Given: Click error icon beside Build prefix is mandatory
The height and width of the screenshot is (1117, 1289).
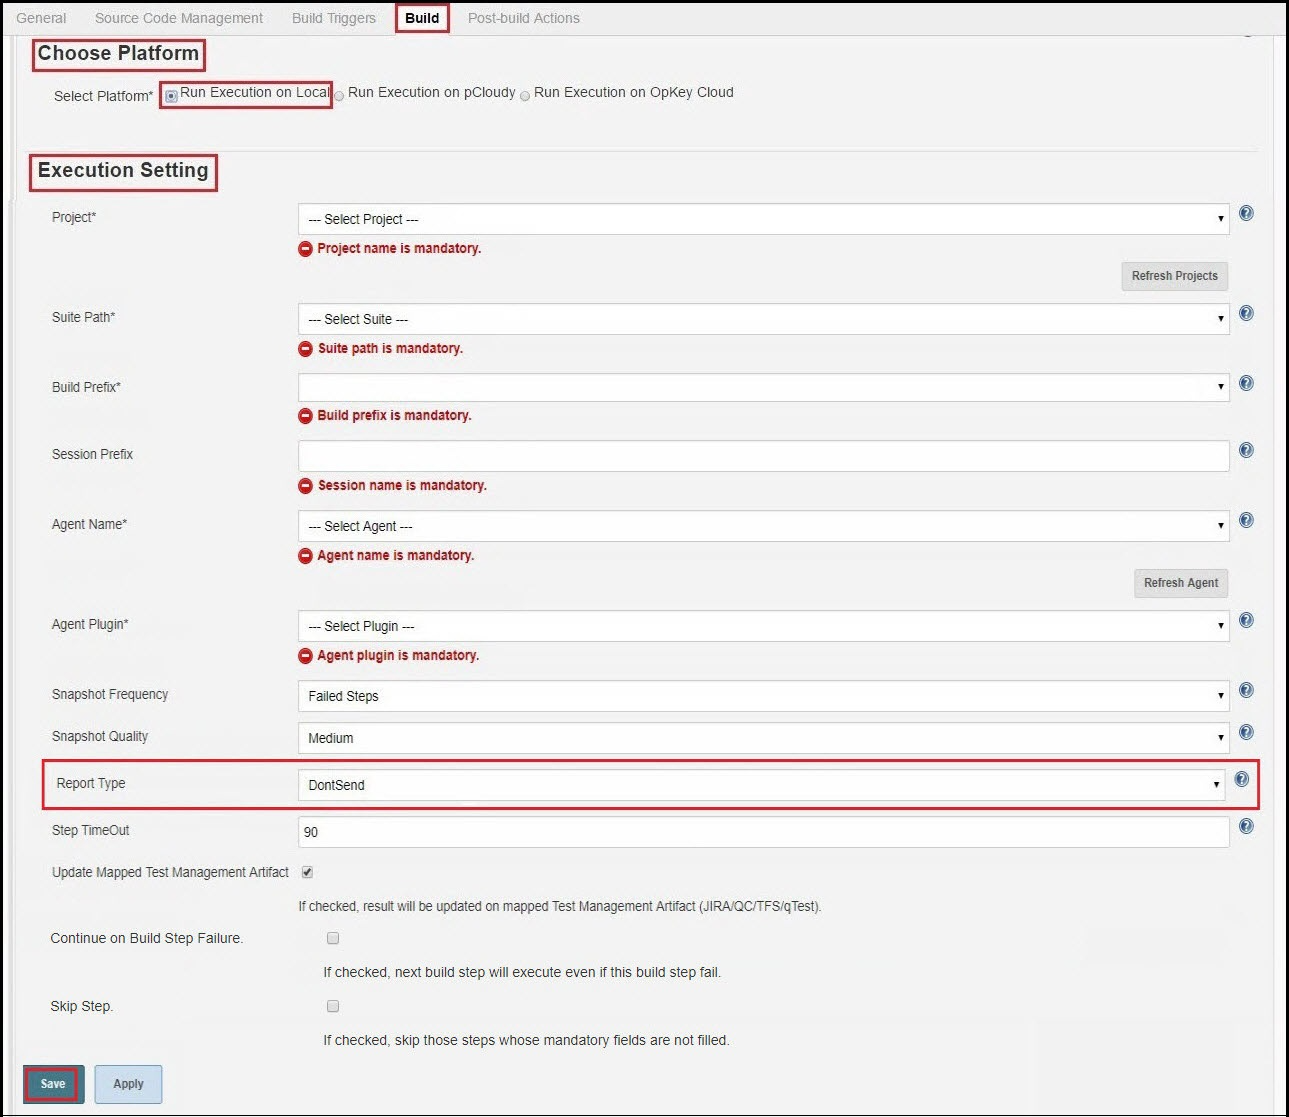Looking at the screenshot, I should 306,416.
